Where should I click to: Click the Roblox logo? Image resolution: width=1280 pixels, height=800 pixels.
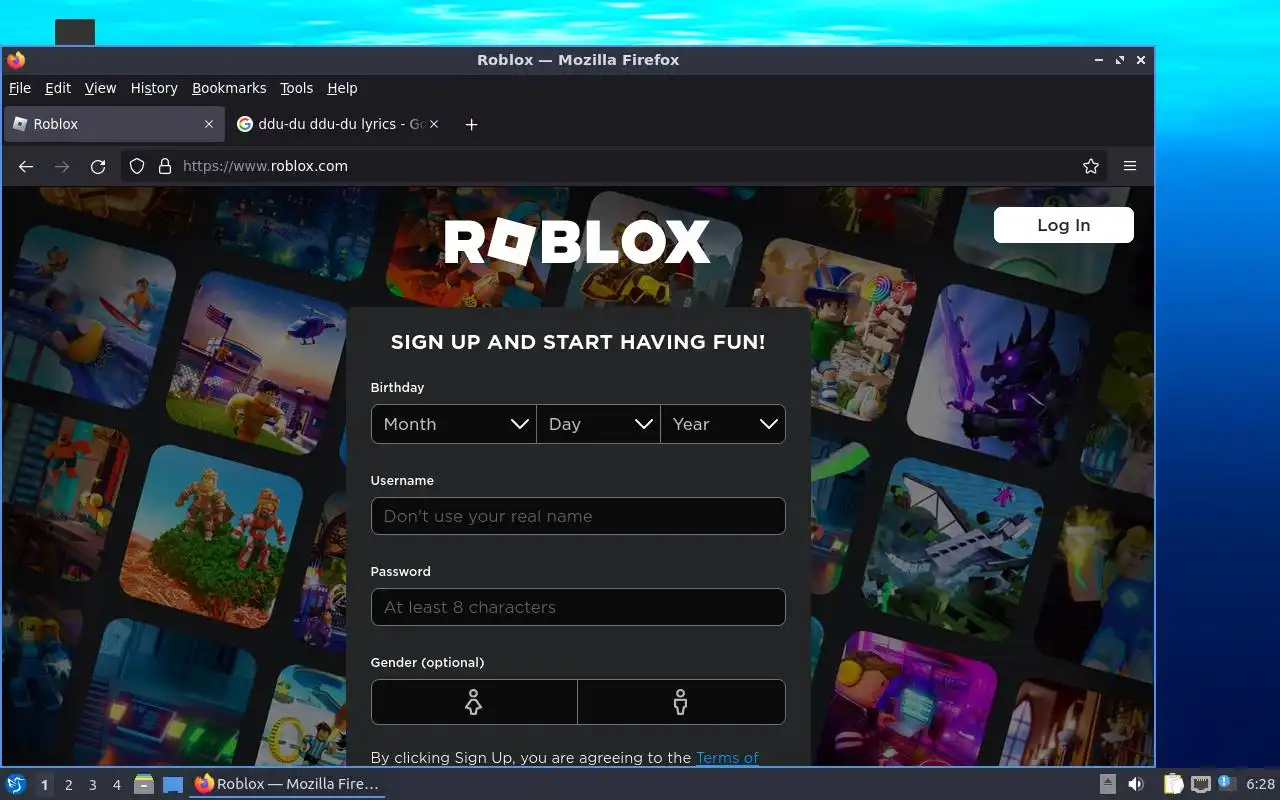click(x=577, y=242)
